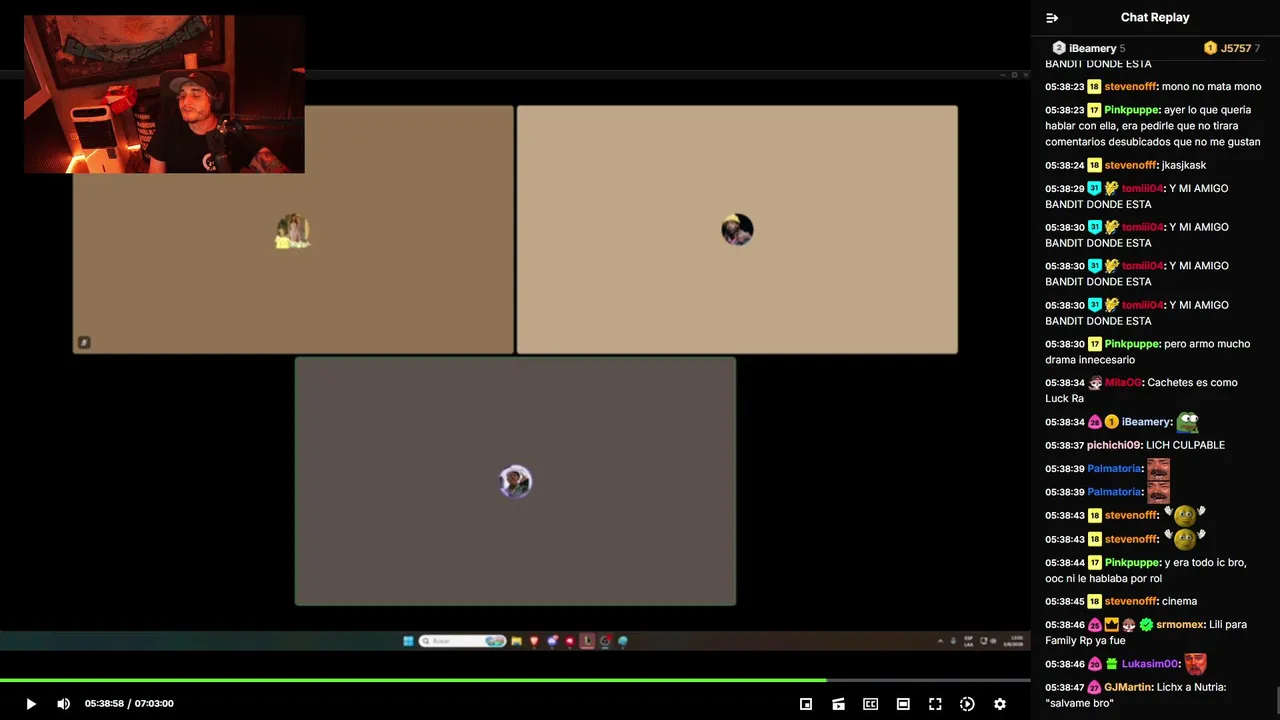Open tomiii04 username at timestamp 05:38:29
This screenshot has width=1280, height=720.
click(x=1142, y=188)
